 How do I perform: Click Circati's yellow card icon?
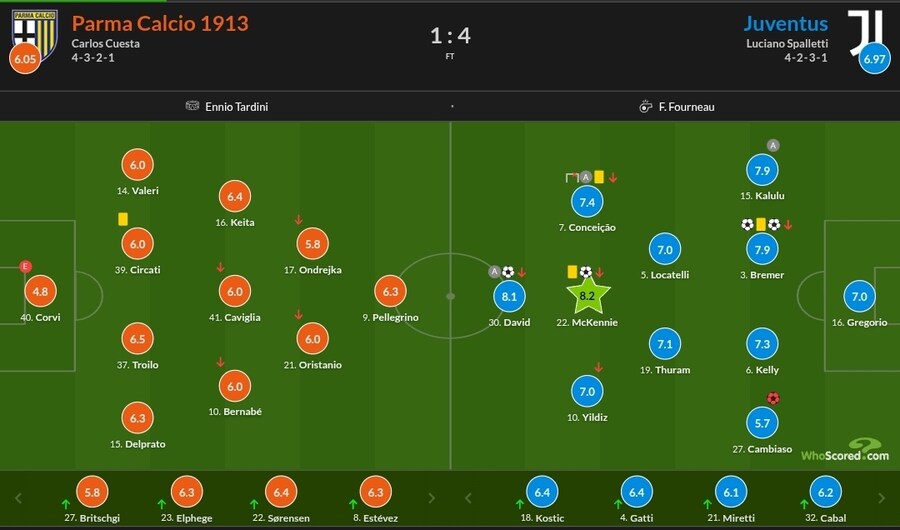point(123,218)
